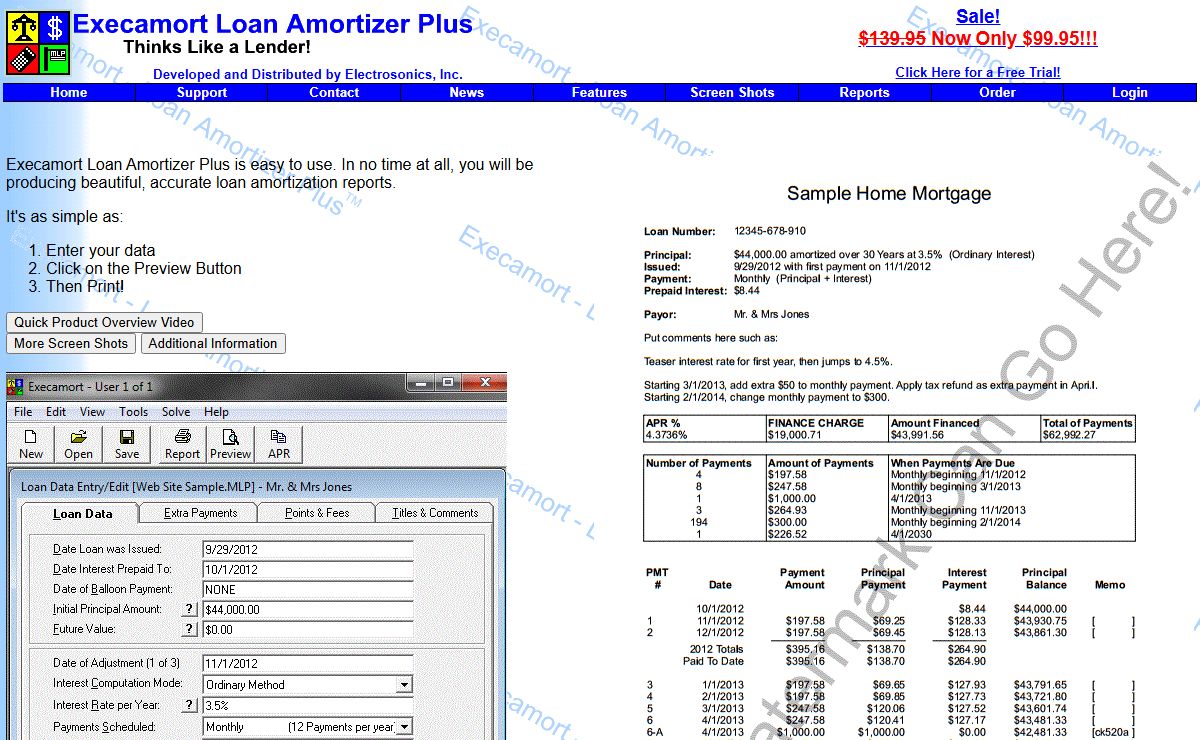Switch to the Loan Data tab
Screen dimensions: 1200x740
click(x=82, y=514)
